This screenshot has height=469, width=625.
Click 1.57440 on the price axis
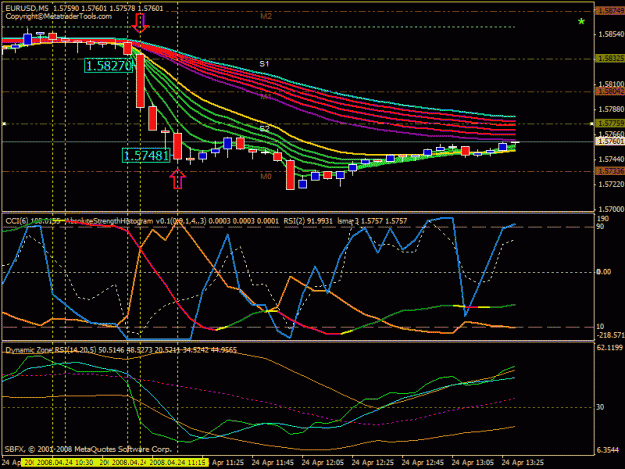click(611, 159)
